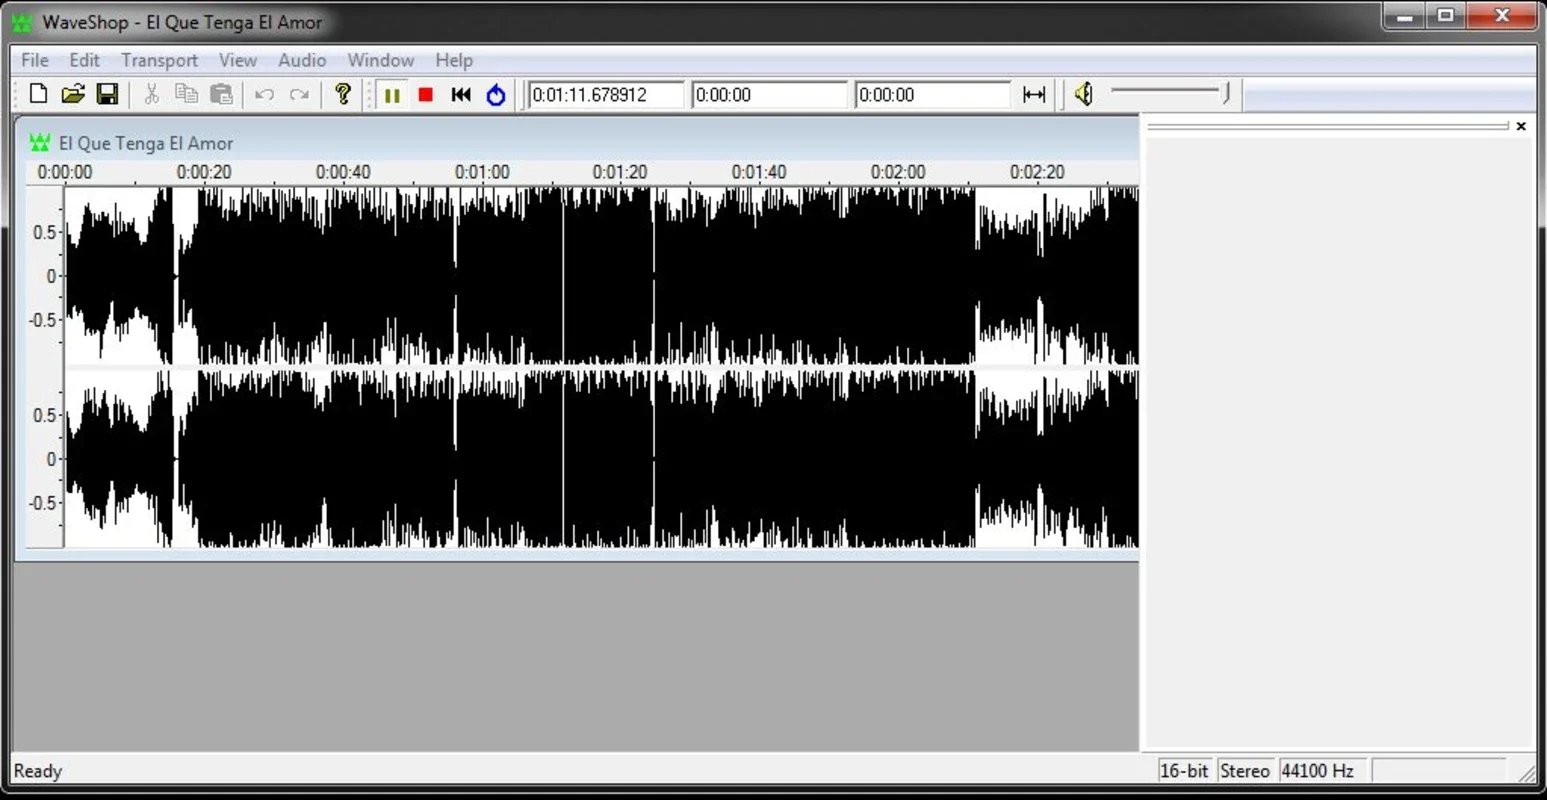Open the Help menu
The width and height of the screenshot is (1547, 800).
tap(454, 60)
